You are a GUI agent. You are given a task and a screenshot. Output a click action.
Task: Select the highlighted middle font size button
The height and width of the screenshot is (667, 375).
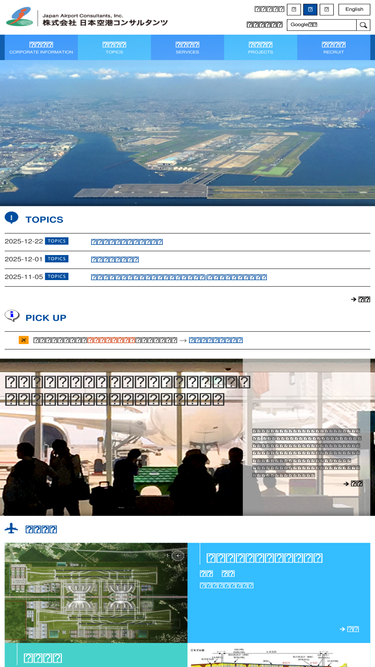pos(310,9)
